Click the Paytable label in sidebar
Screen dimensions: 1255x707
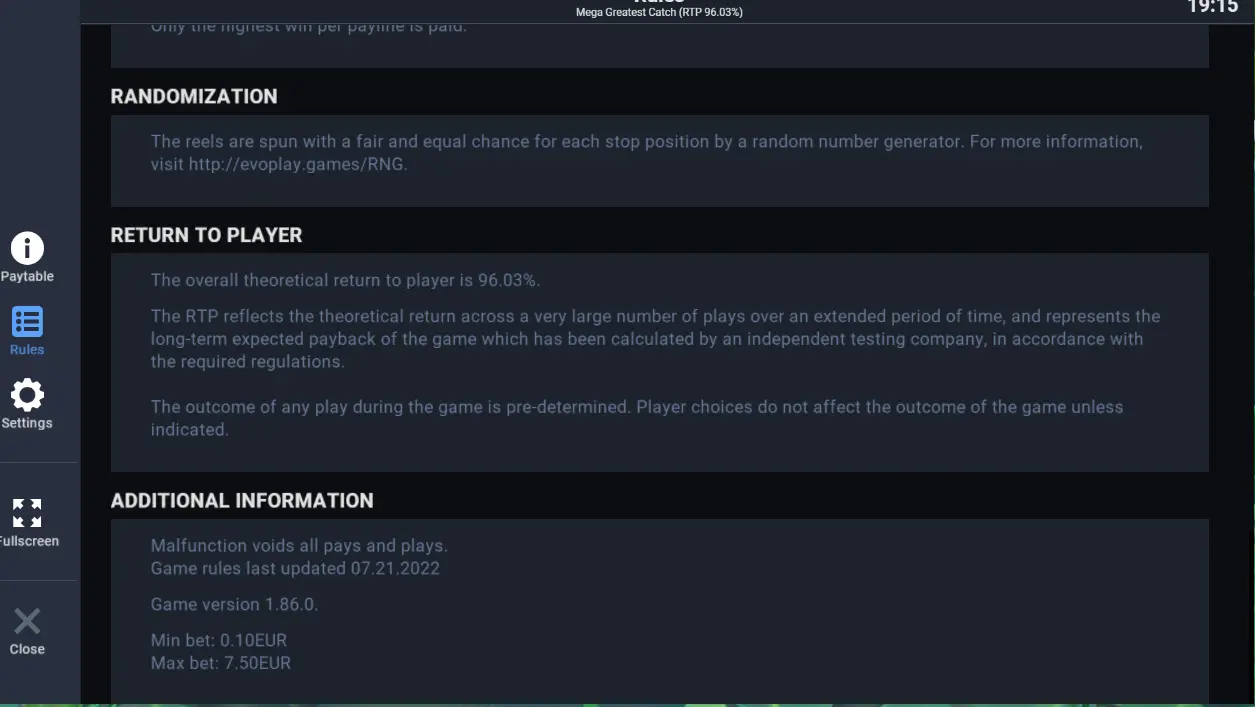click(27, 277)
